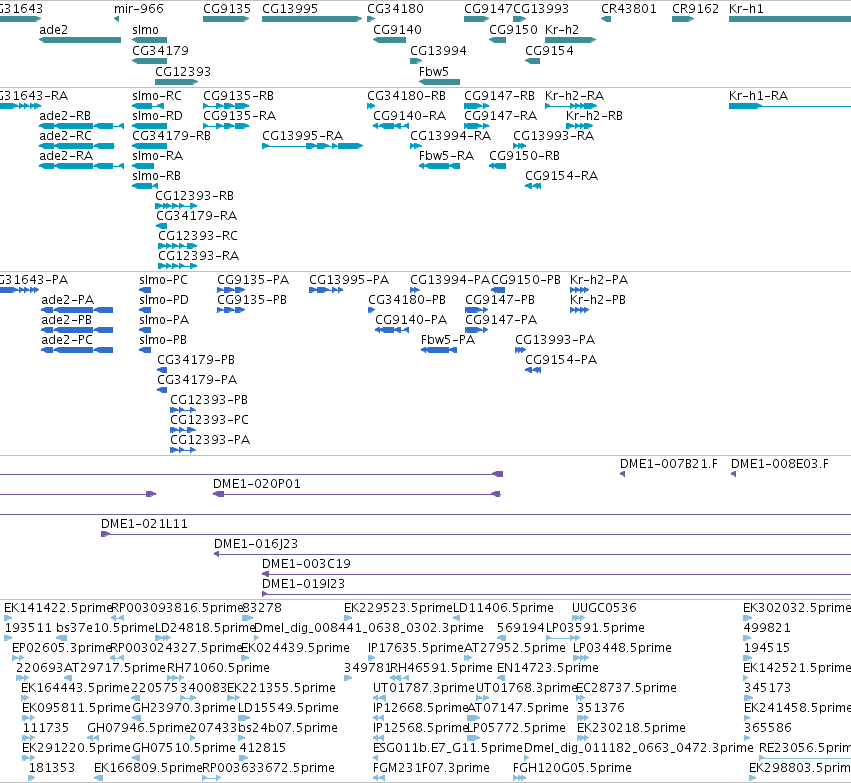This screenshot has height=783, width=851.
Task: Select the CG9150 gene label
Action: click(x=513, y=30)
